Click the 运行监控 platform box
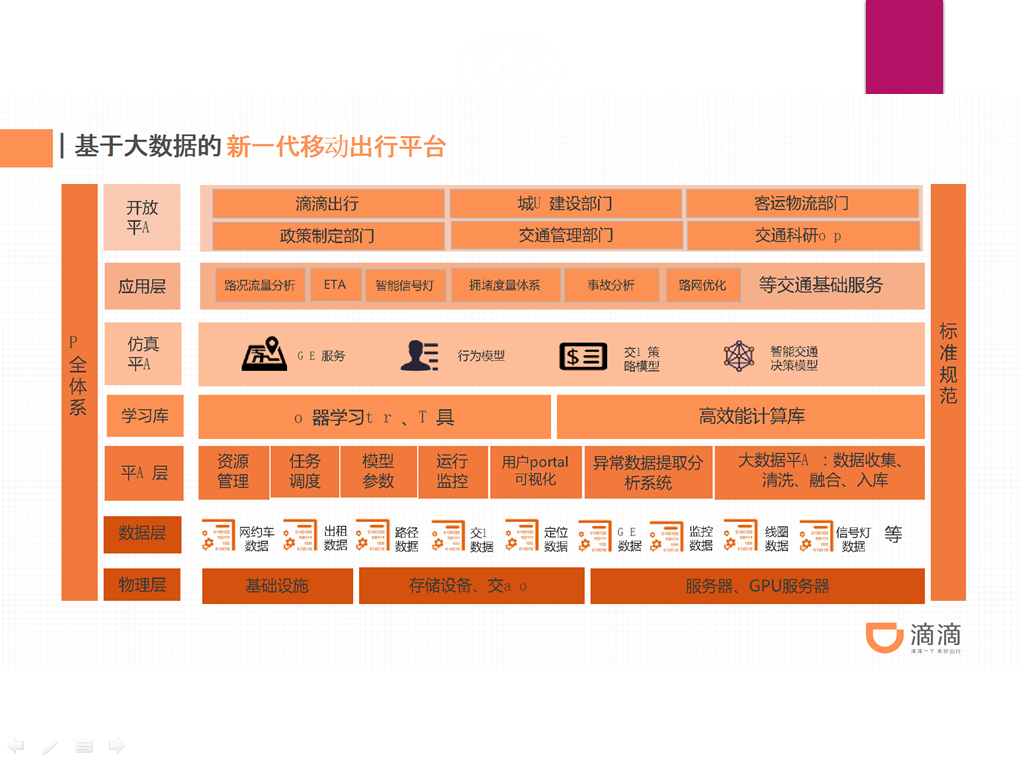The image size is (1021, 766). point(453,472)
